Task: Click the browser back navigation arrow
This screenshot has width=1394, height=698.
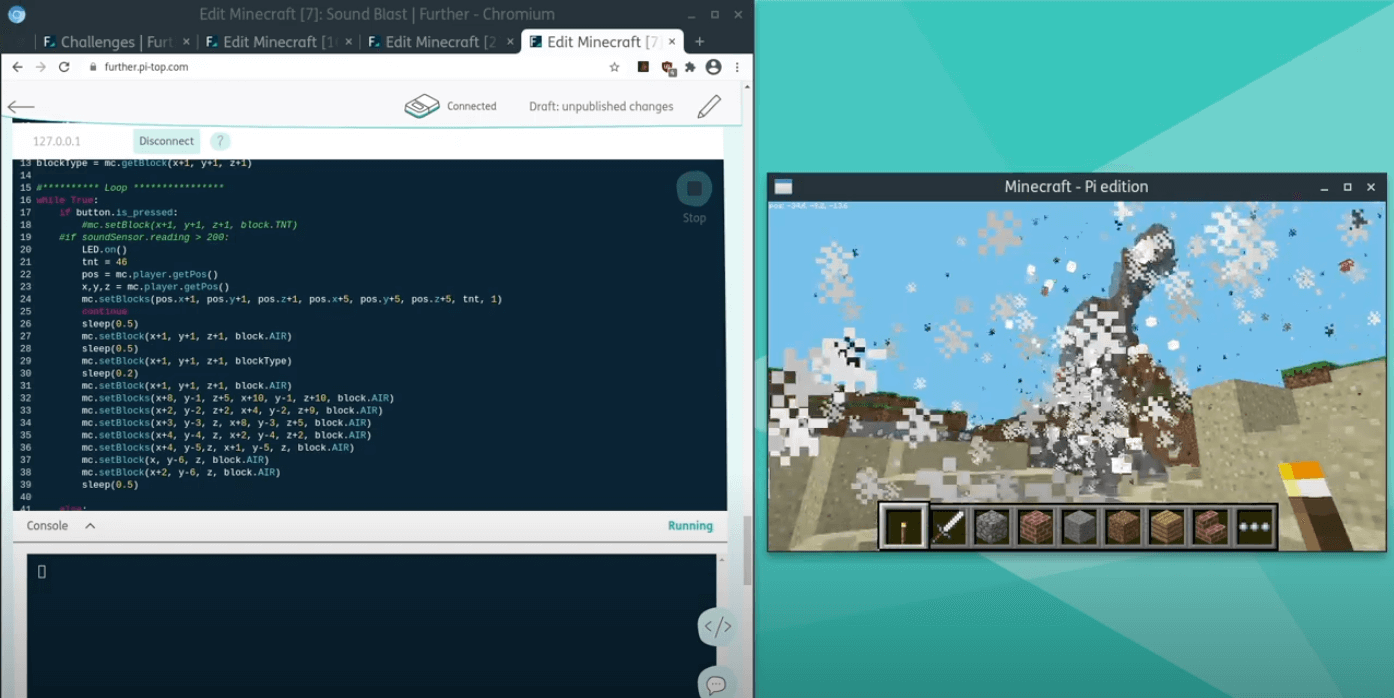Action: pos(17,67)
